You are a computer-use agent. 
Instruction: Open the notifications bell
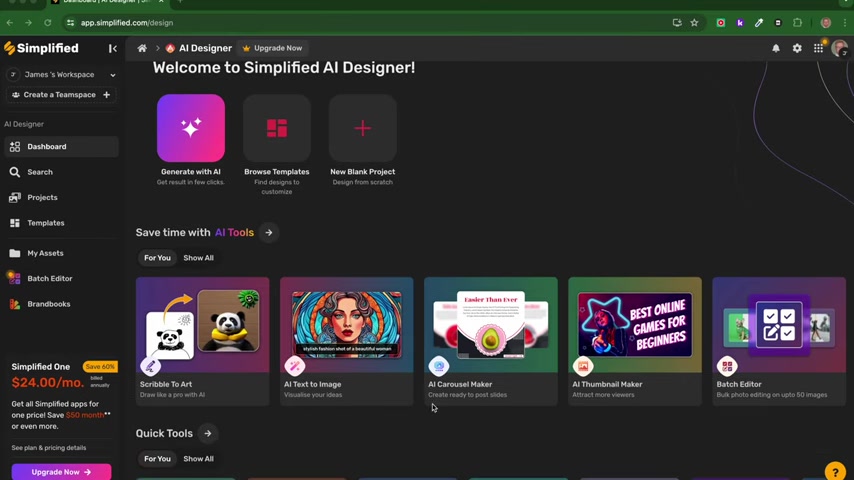pyautogui.click(x=776, y=48)
